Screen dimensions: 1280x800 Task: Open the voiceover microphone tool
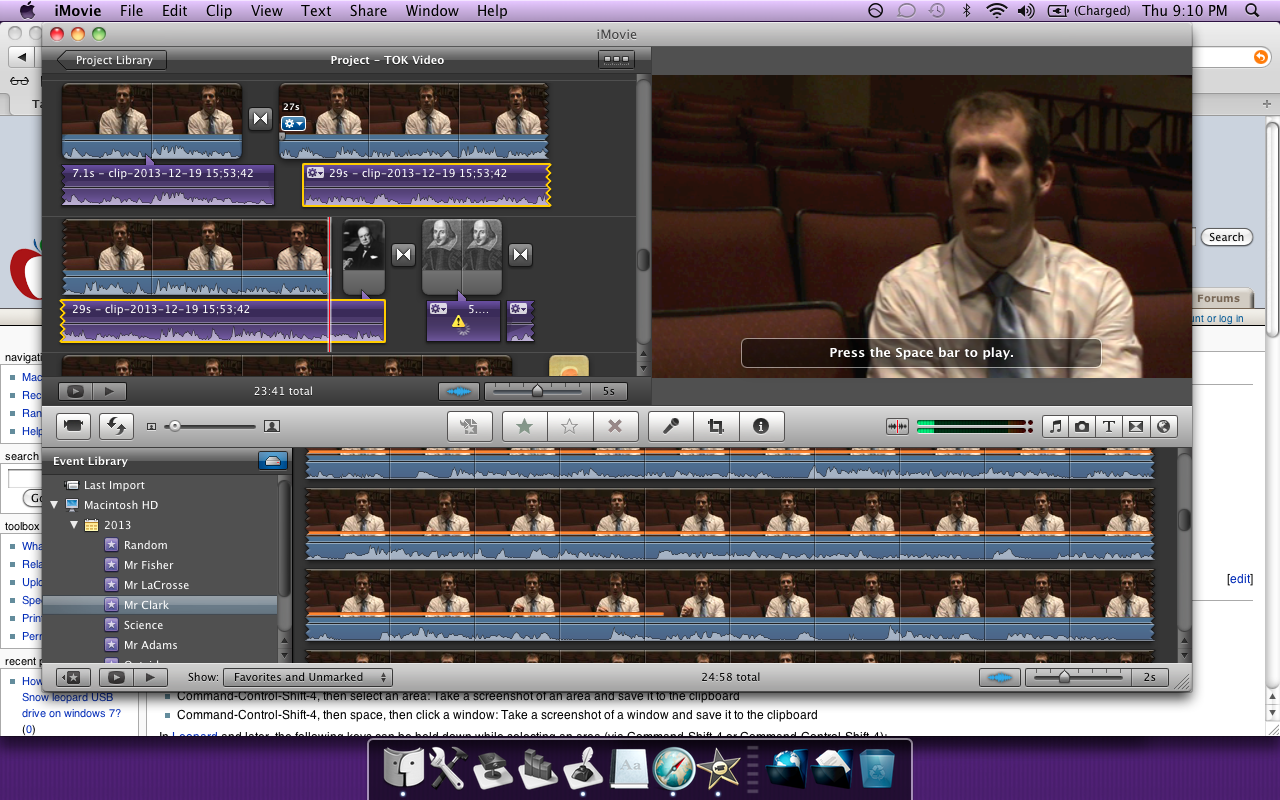pos(671,426)
